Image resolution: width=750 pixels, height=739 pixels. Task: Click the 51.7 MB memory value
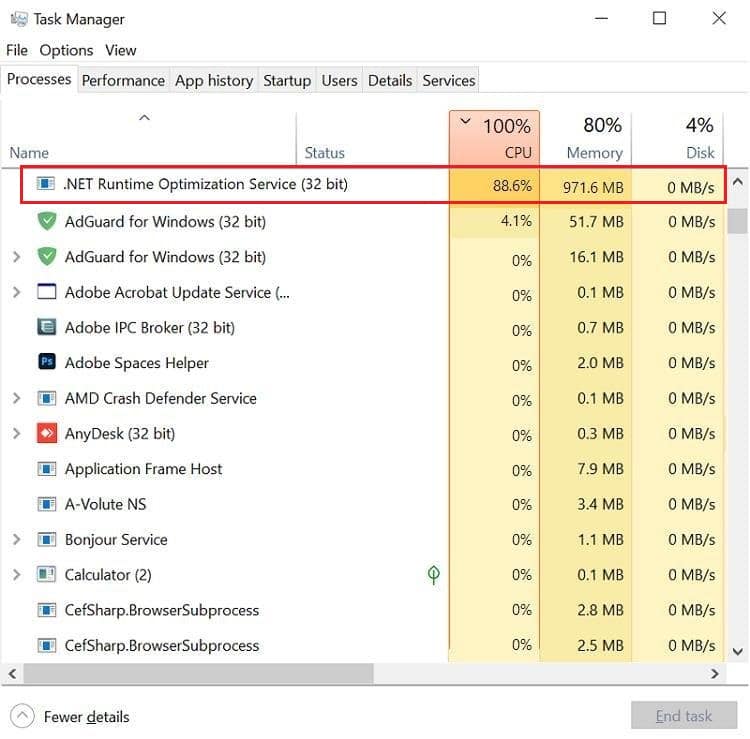[x=596, y=221]
